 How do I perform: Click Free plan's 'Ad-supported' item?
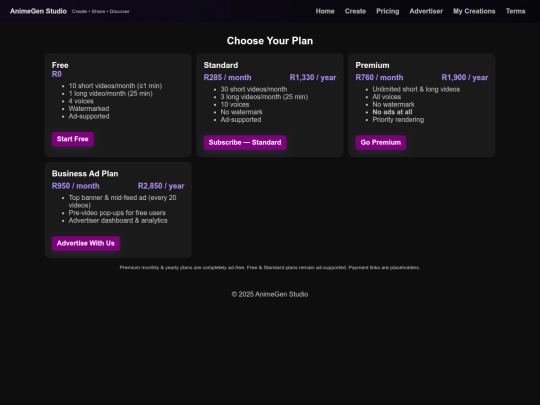tap(89, 116)
